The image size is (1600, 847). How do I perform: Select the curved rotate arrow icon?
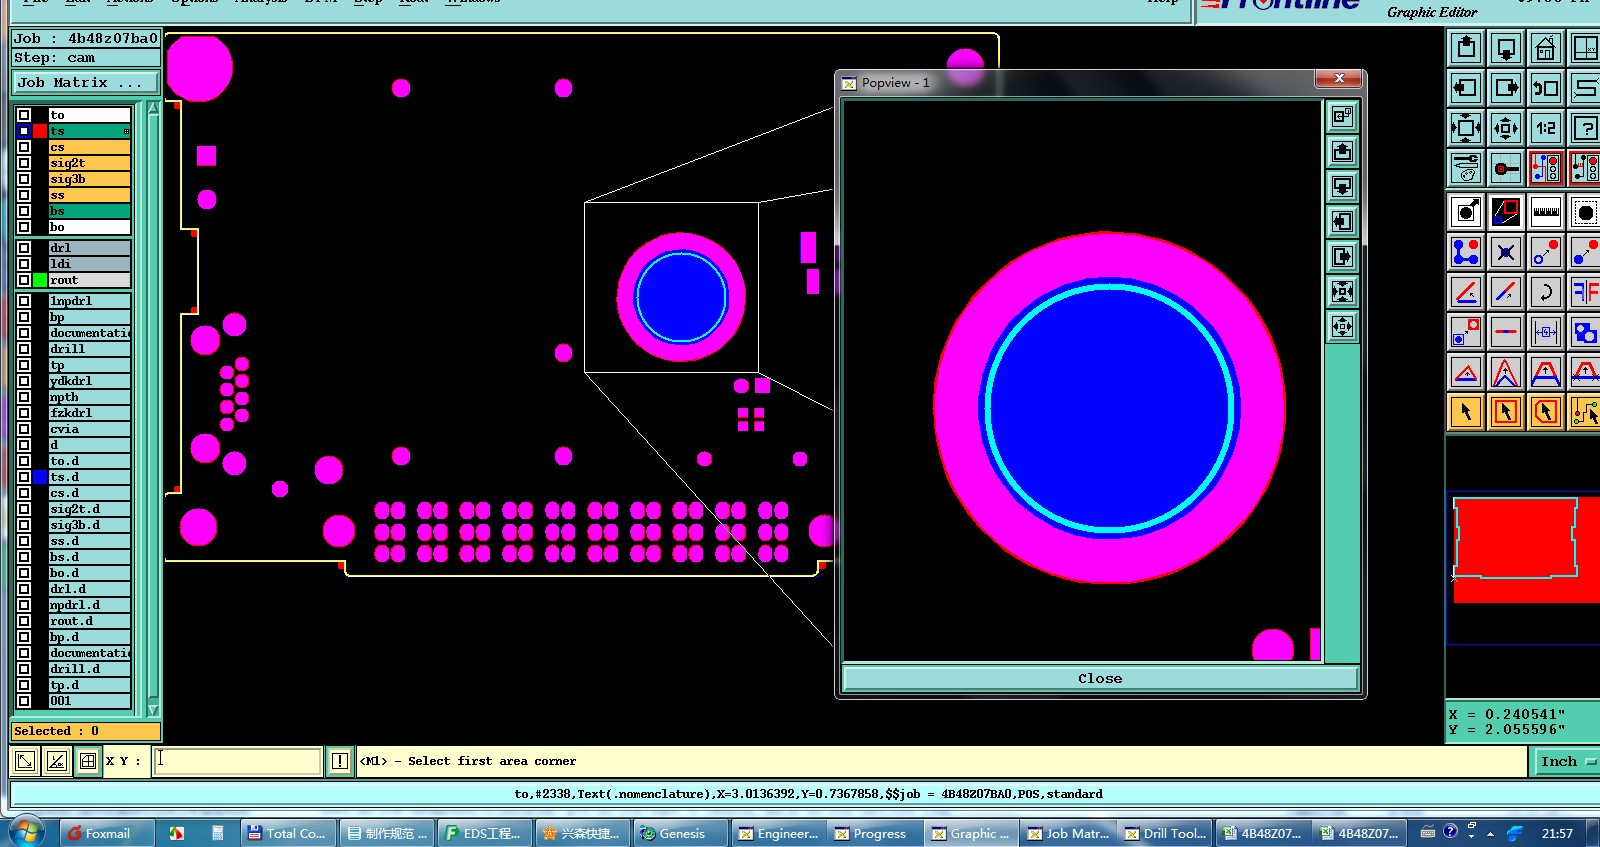1545,292
